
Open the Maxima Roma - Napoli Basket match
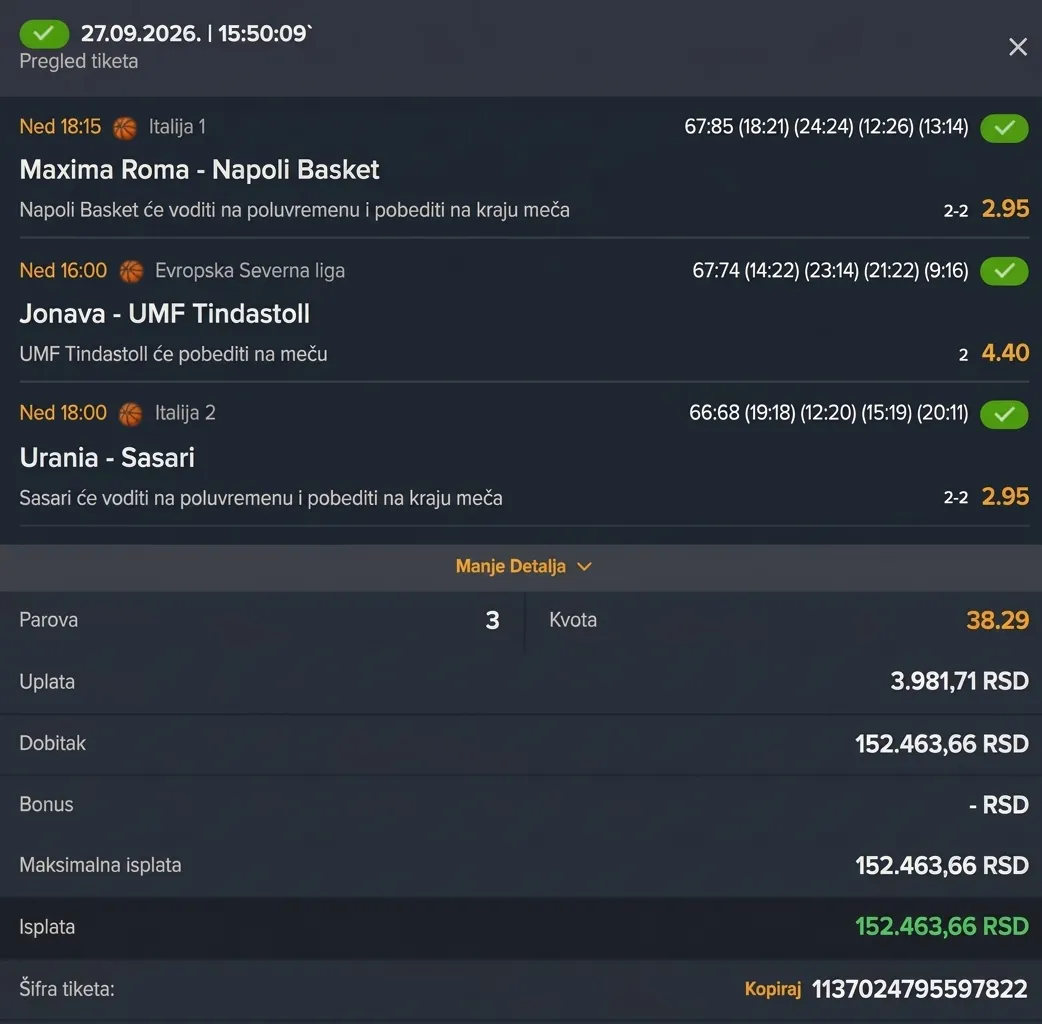(x=199, y=169)
